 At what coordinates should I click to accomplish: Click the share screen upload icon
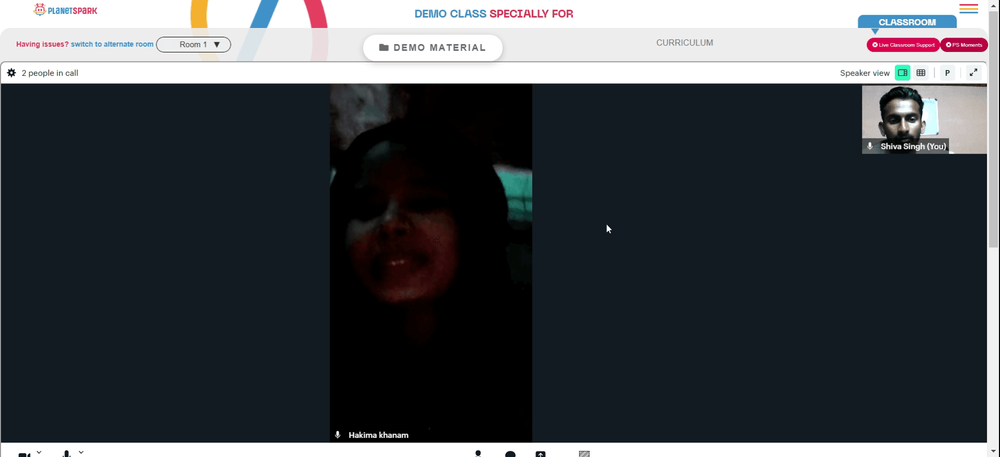tap(540, 454)
